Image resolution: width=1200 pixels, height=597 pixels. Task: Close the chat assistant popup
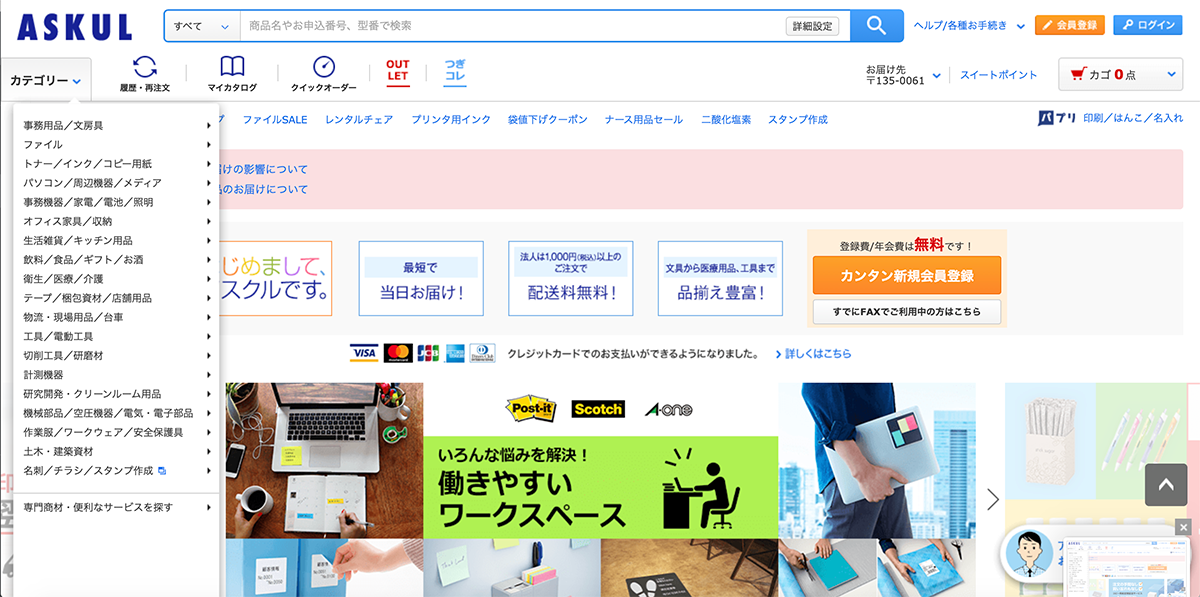point(1184,527)
